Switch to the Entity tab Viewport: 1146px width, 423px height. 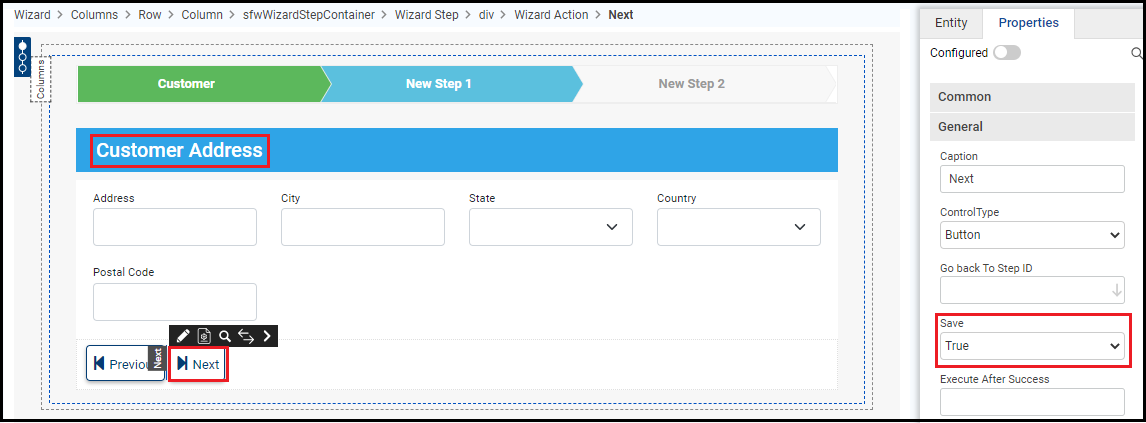click(950, 23)
